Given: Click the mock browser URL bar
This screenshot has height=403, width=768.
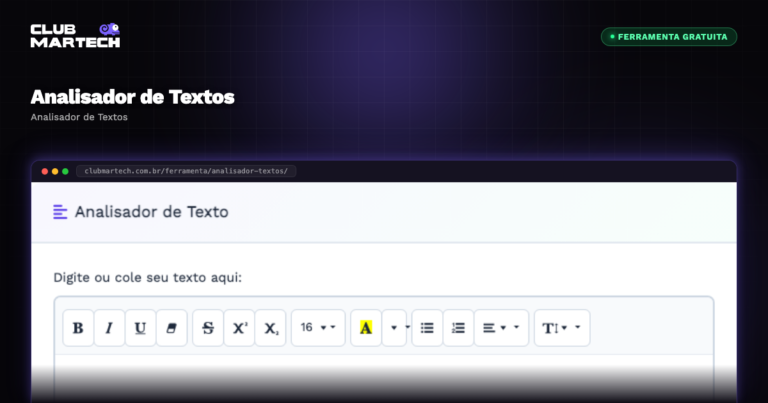Looking at the screenshot, I should coord(186,171).
